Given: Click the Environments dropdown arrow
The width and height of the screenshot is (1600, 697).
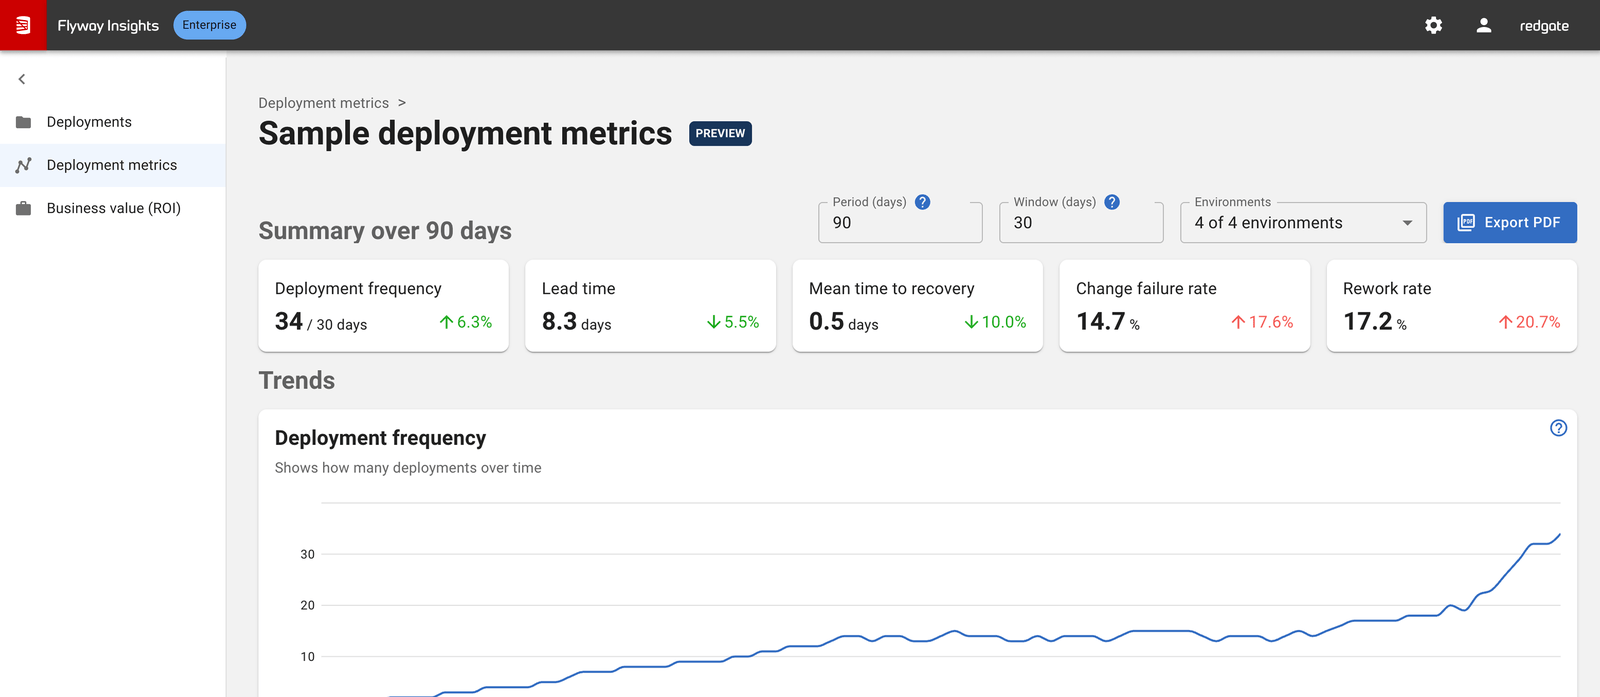Looking at the screenshot, I should point(1407,223).
